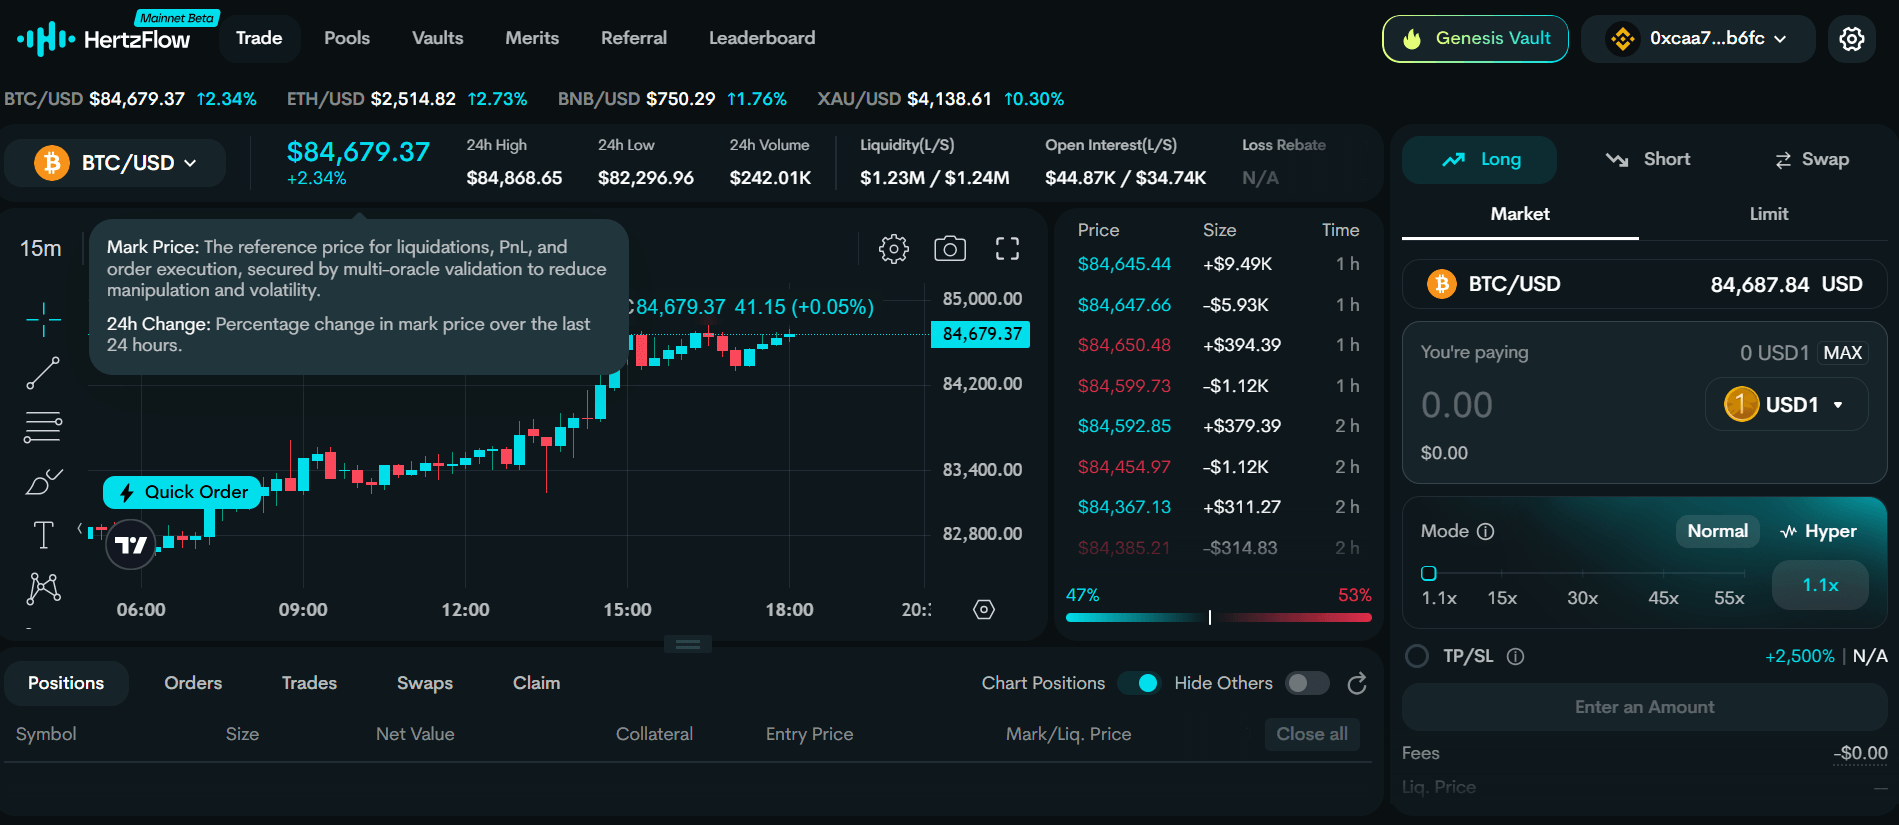Click the MAX amount button

[1842, 353]
